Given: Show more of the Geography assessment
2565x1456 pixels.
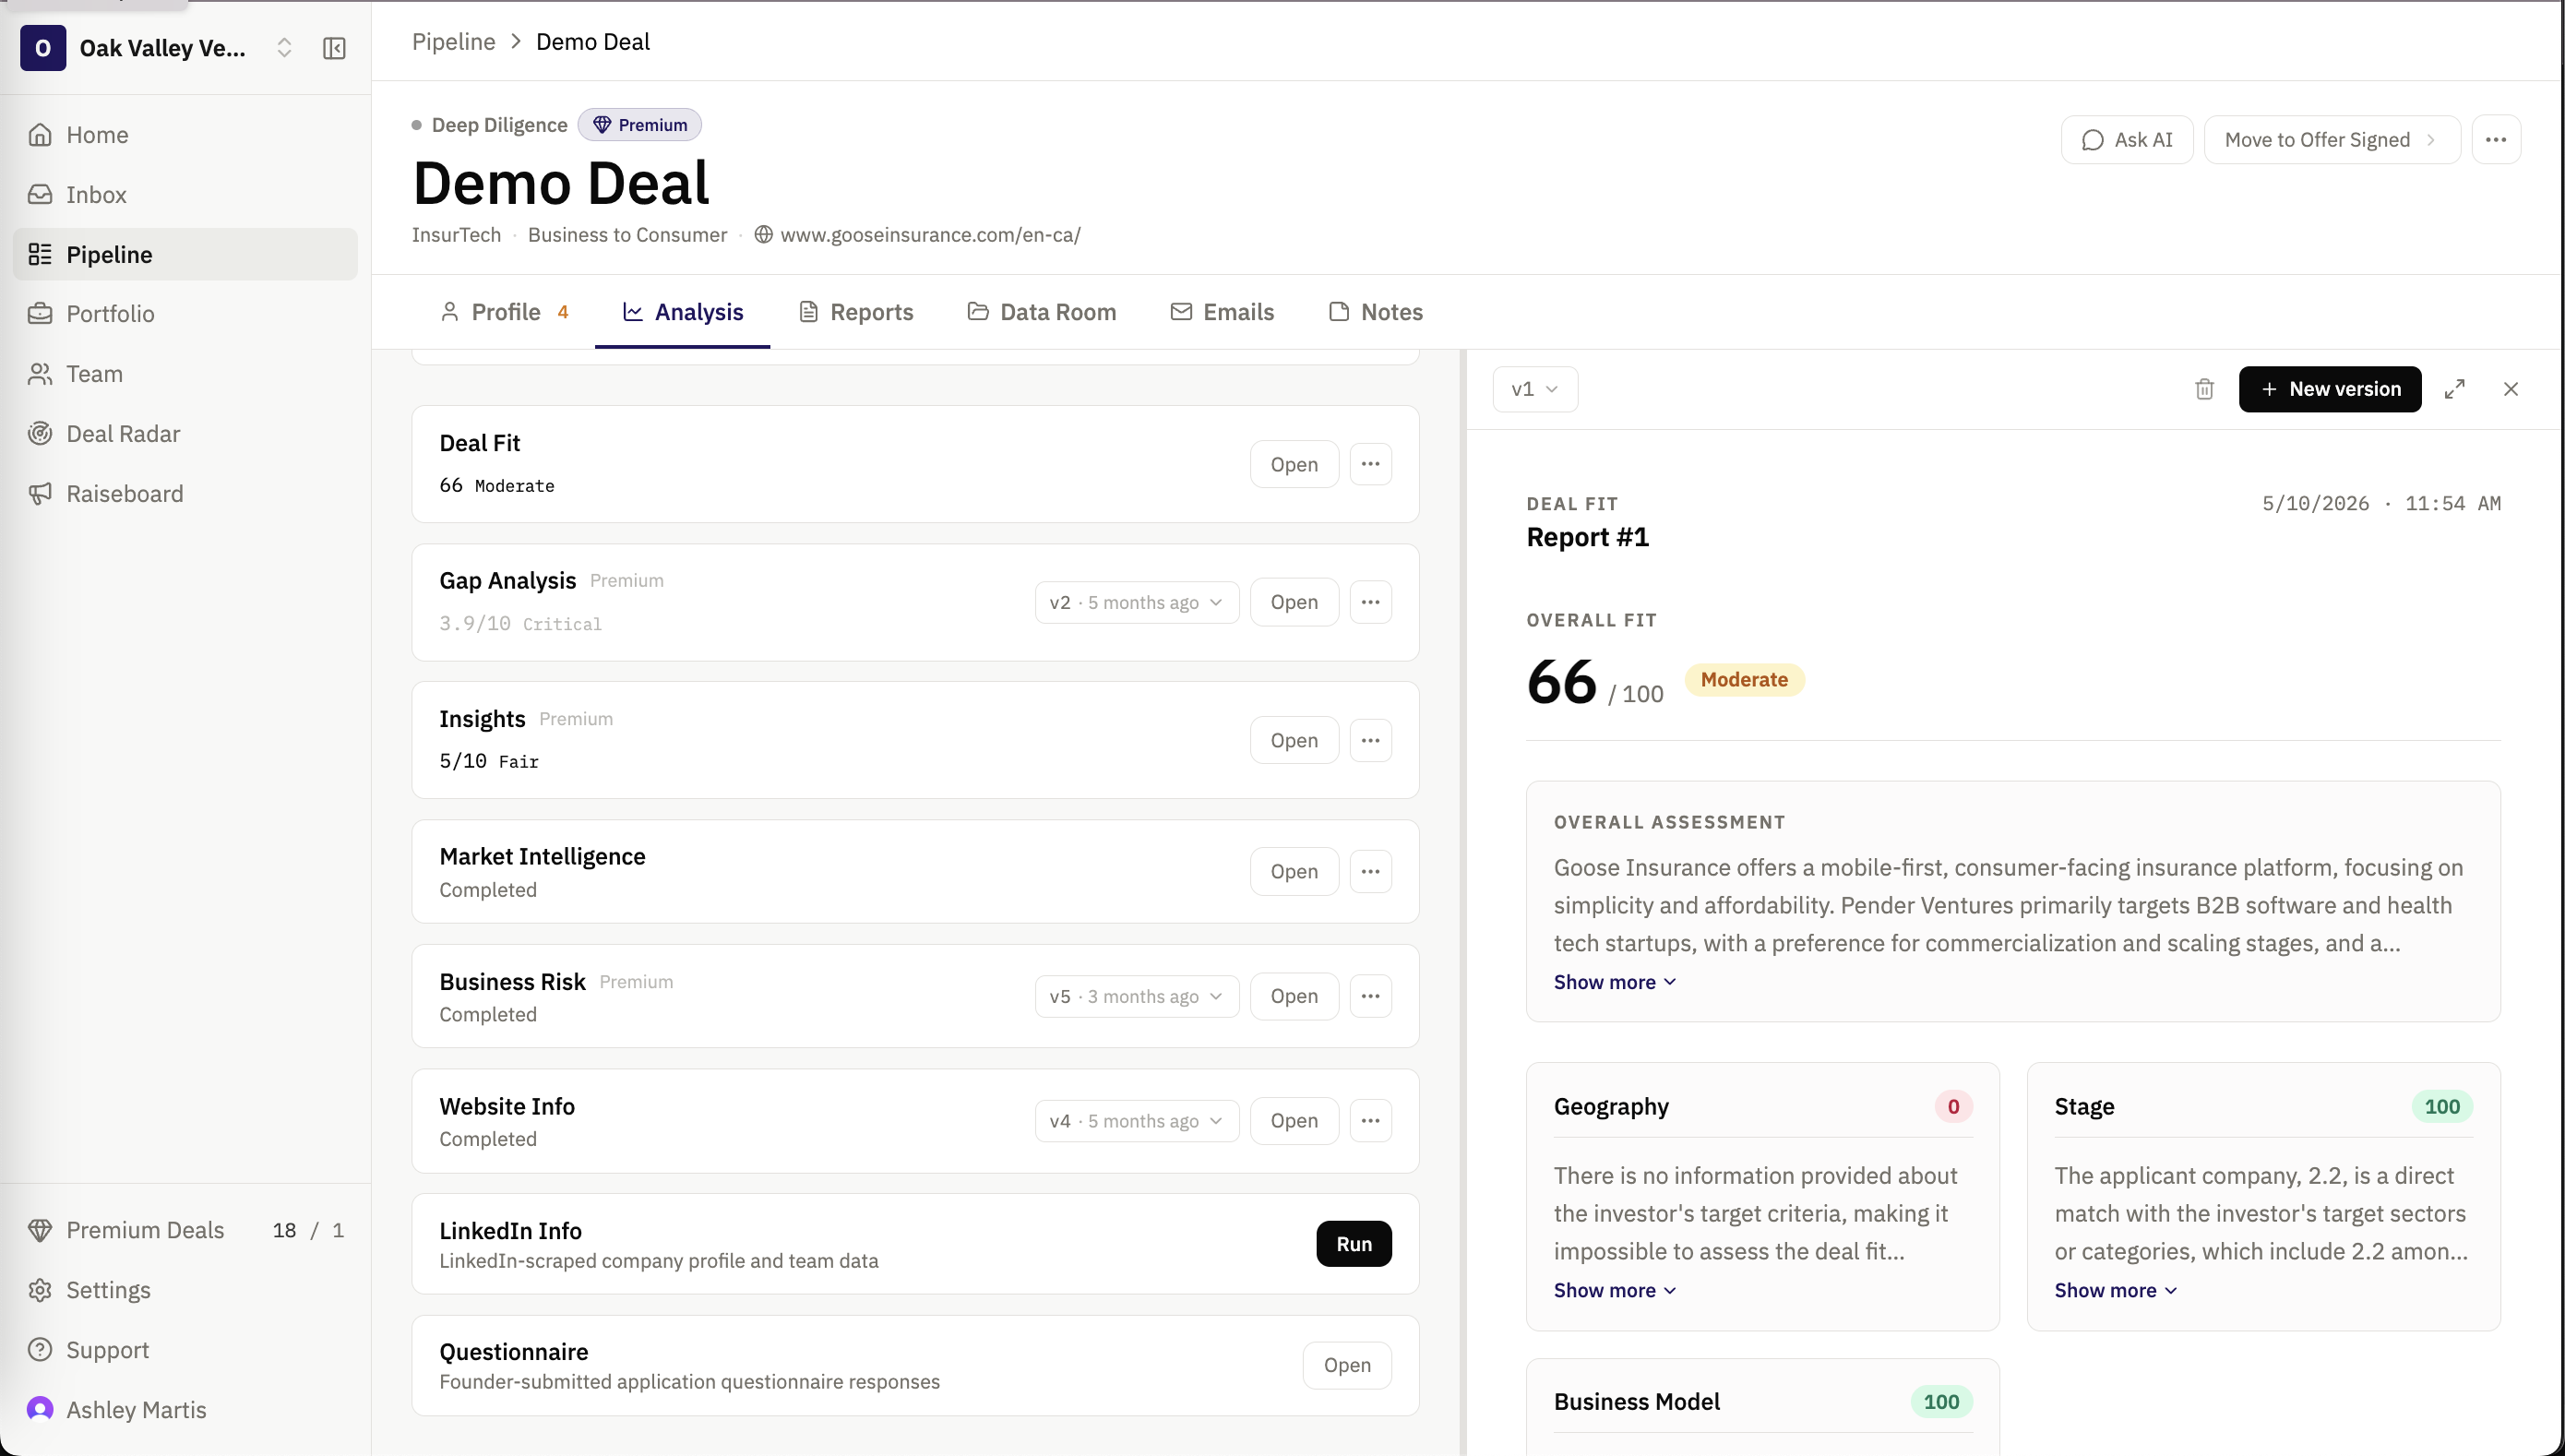Looking at the screenshot, I should coord(1614,1291).
